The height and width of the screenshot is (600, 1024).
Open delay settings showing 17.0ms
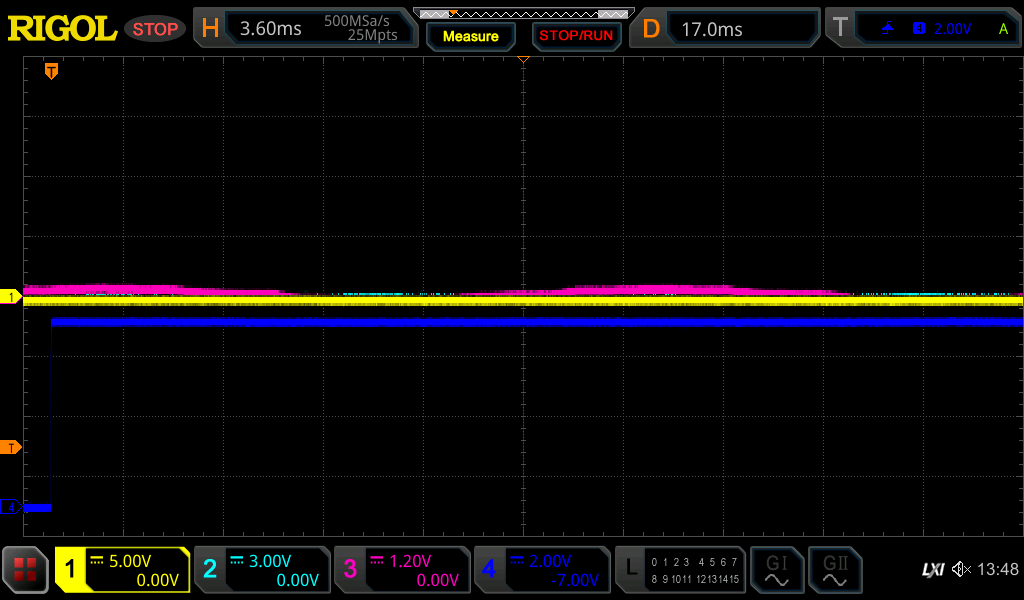point(725,29)
